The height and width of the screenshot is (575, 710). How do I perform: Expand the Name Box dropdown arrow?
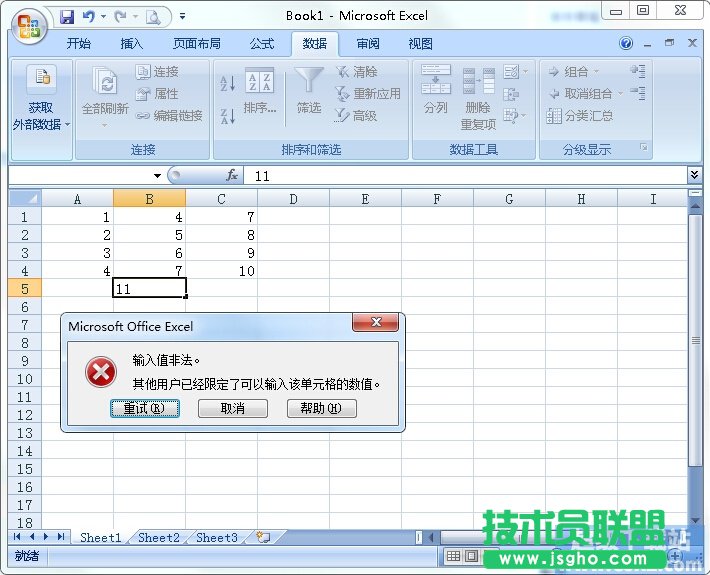157,176
